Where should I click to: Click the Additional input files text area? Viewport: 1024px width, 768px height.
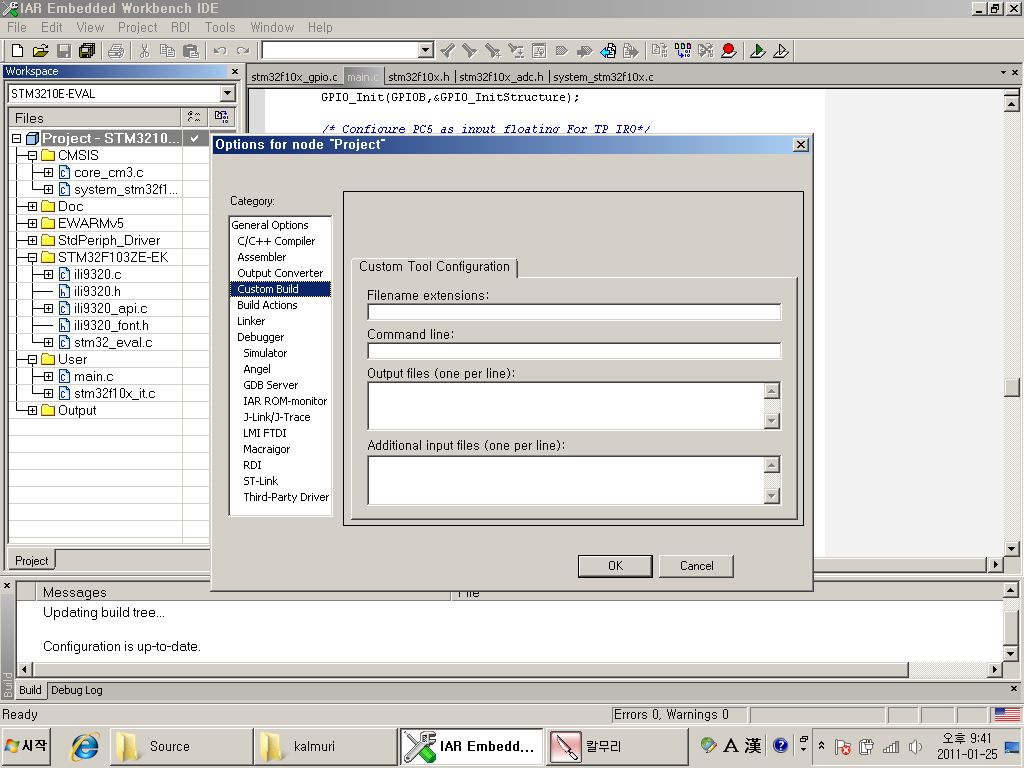(x=566, y=481)
